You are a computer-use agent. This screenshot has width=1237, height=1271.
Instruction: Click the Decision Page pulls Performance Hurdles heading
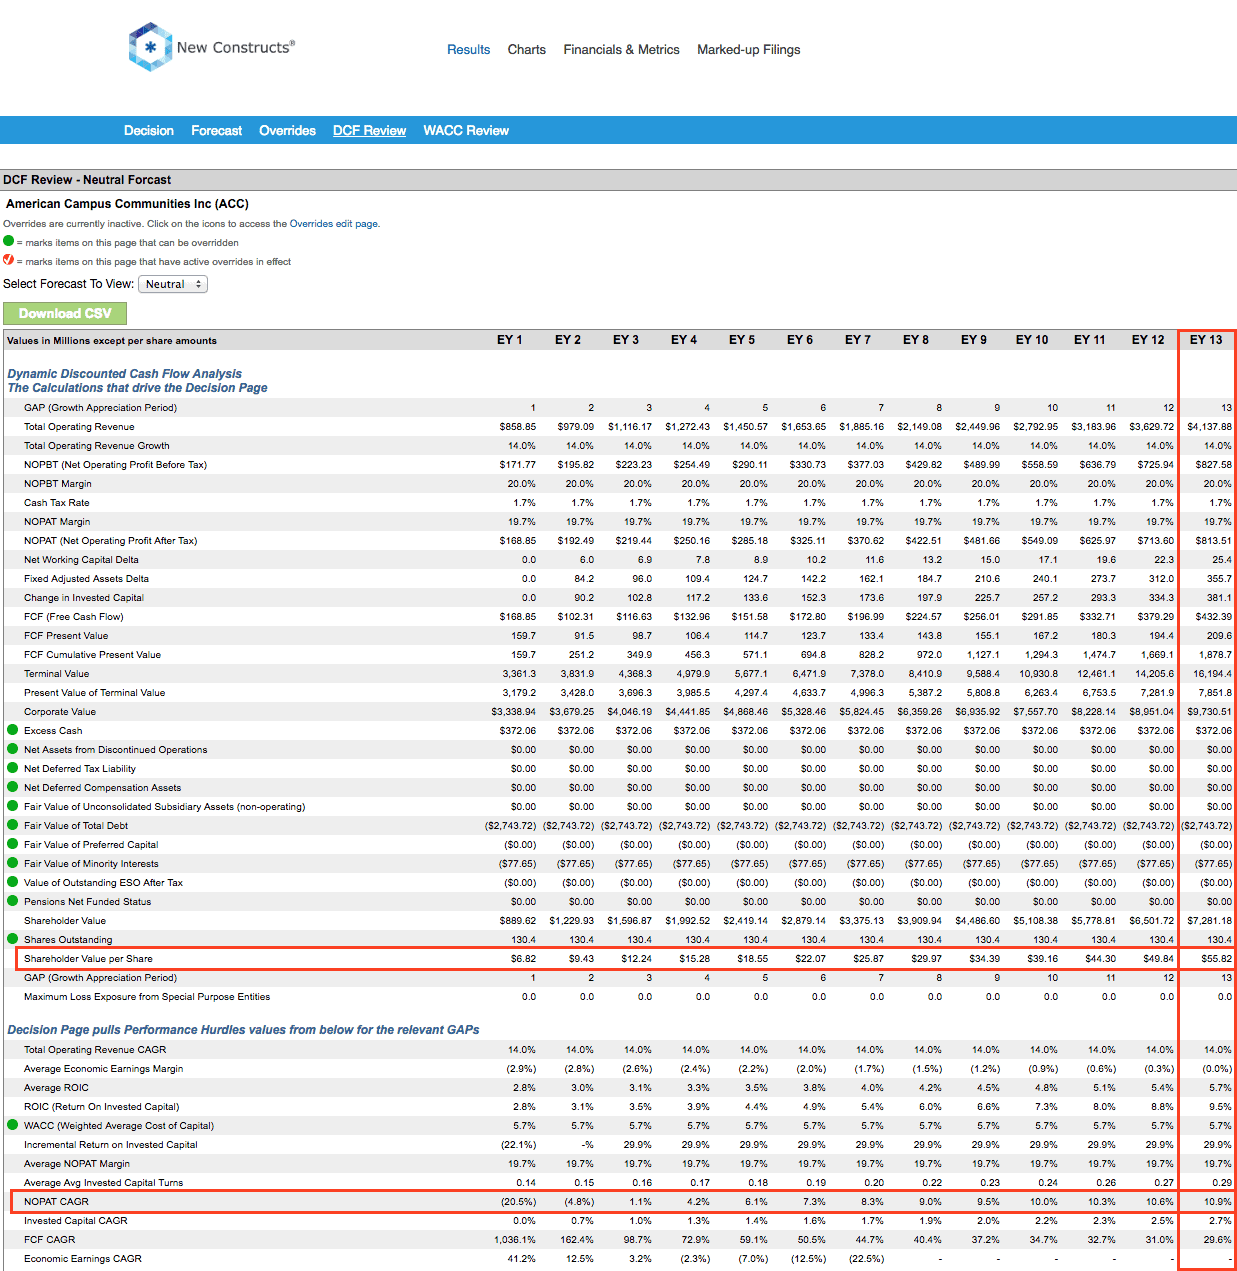243,1030
